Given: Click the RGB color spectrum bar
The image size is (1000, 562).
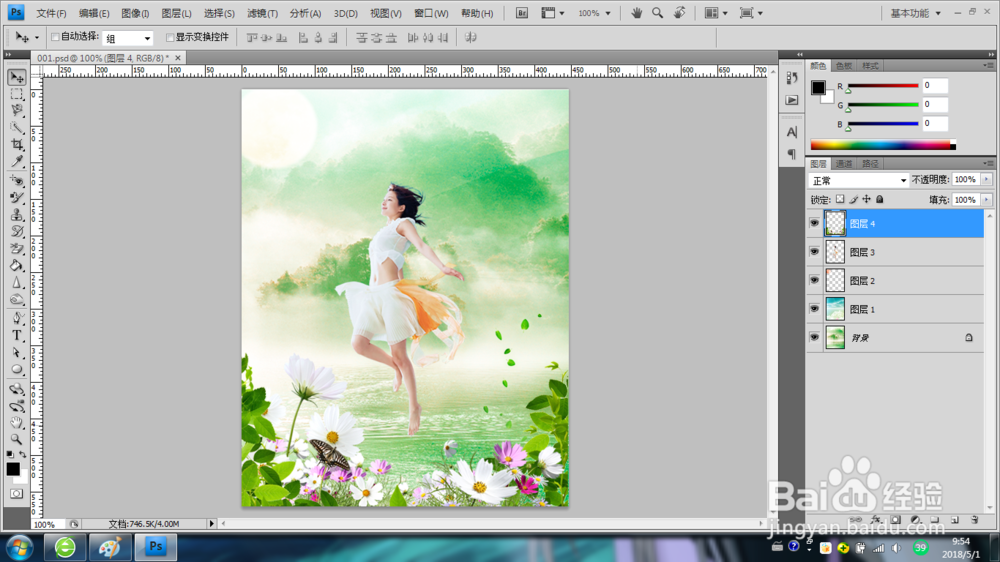Looking at the screenshot, I should [883, 145].
